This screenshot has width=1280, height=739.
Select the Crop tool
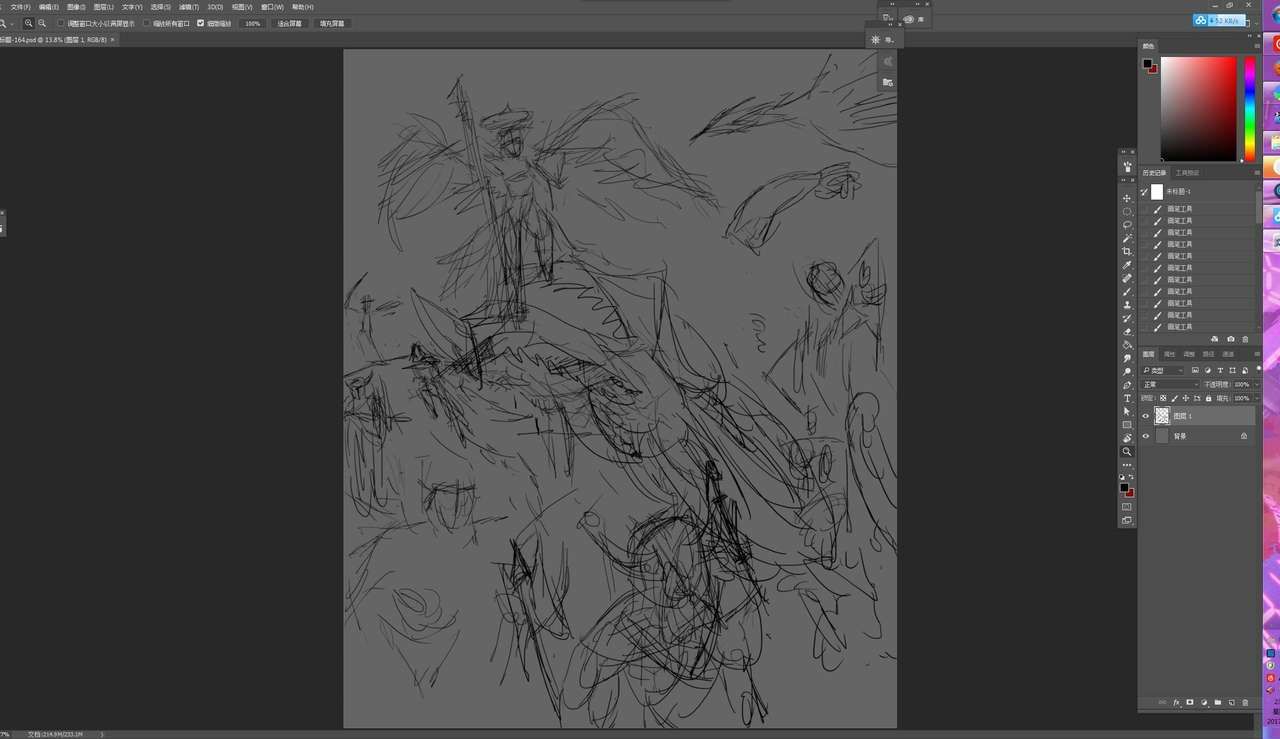coord(1127,251)
